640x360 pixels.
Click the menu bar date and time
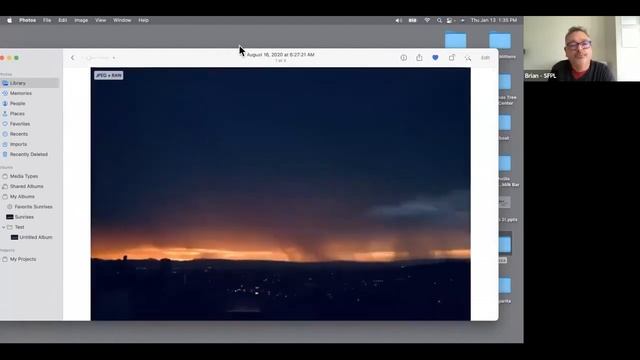pos(494,20)
